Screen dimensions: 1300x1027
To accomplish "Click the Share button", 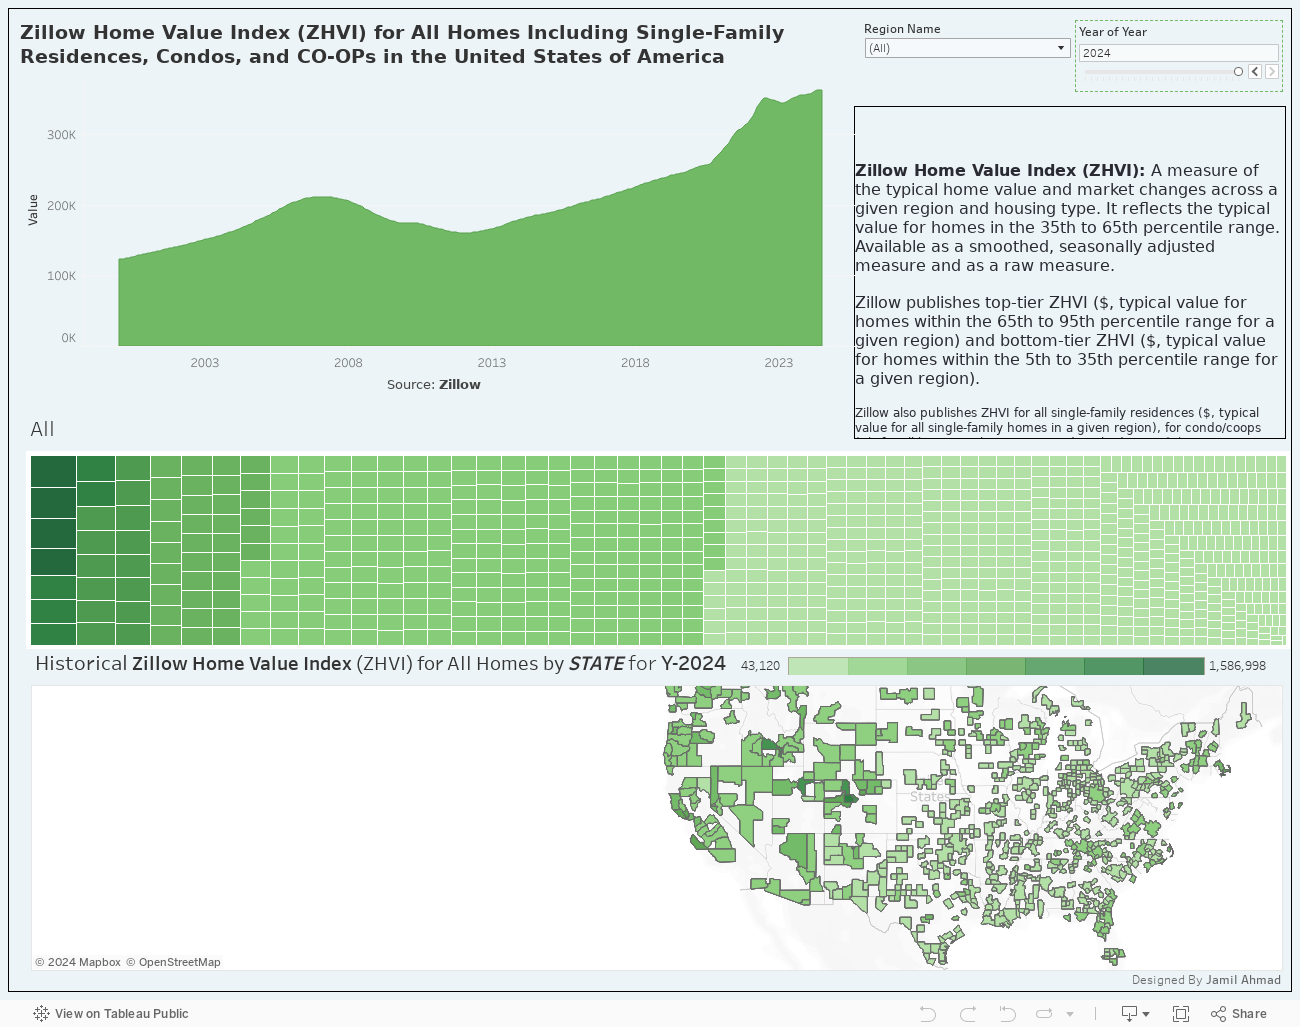I will pyautogui.click(x=1238, y=1014).
